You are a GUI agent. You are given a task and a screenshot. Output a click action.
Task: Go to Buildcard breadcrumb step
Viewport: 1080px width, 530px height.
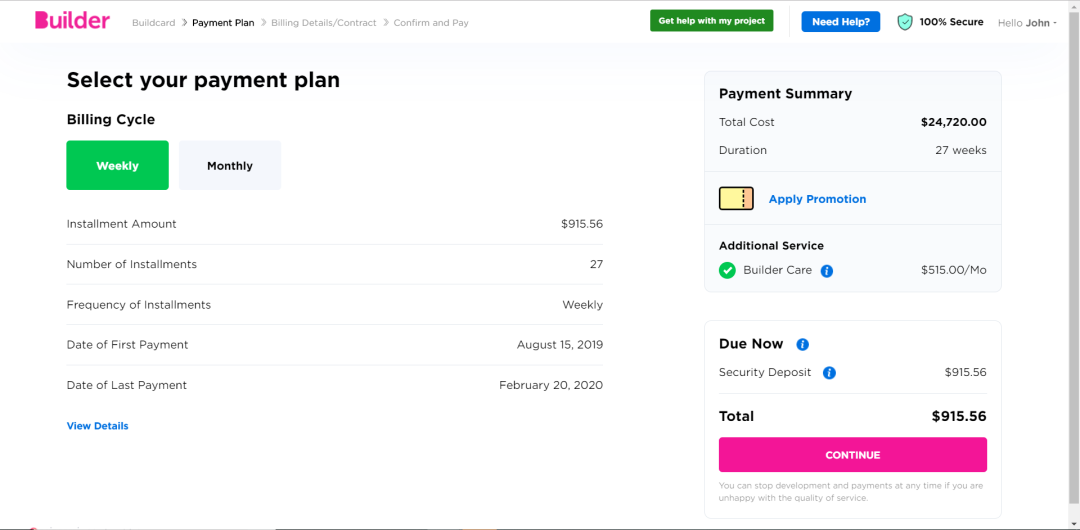[155, 23]
